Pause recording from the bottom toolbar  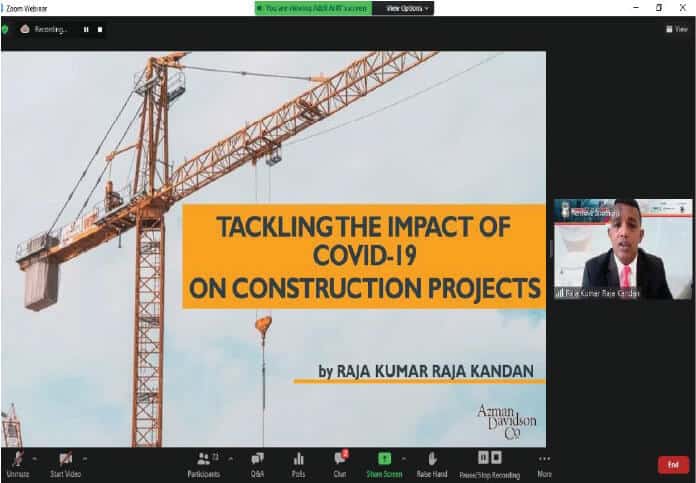[483, 457]
